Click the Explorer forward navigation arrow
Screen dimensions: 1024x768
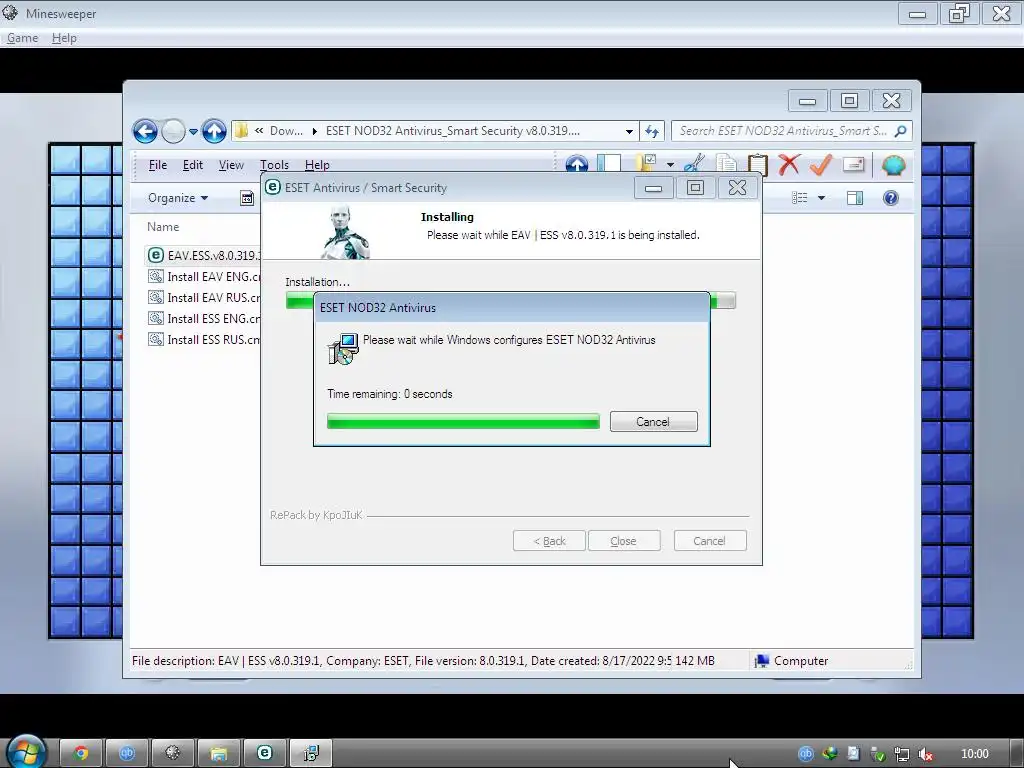[173, 131]
